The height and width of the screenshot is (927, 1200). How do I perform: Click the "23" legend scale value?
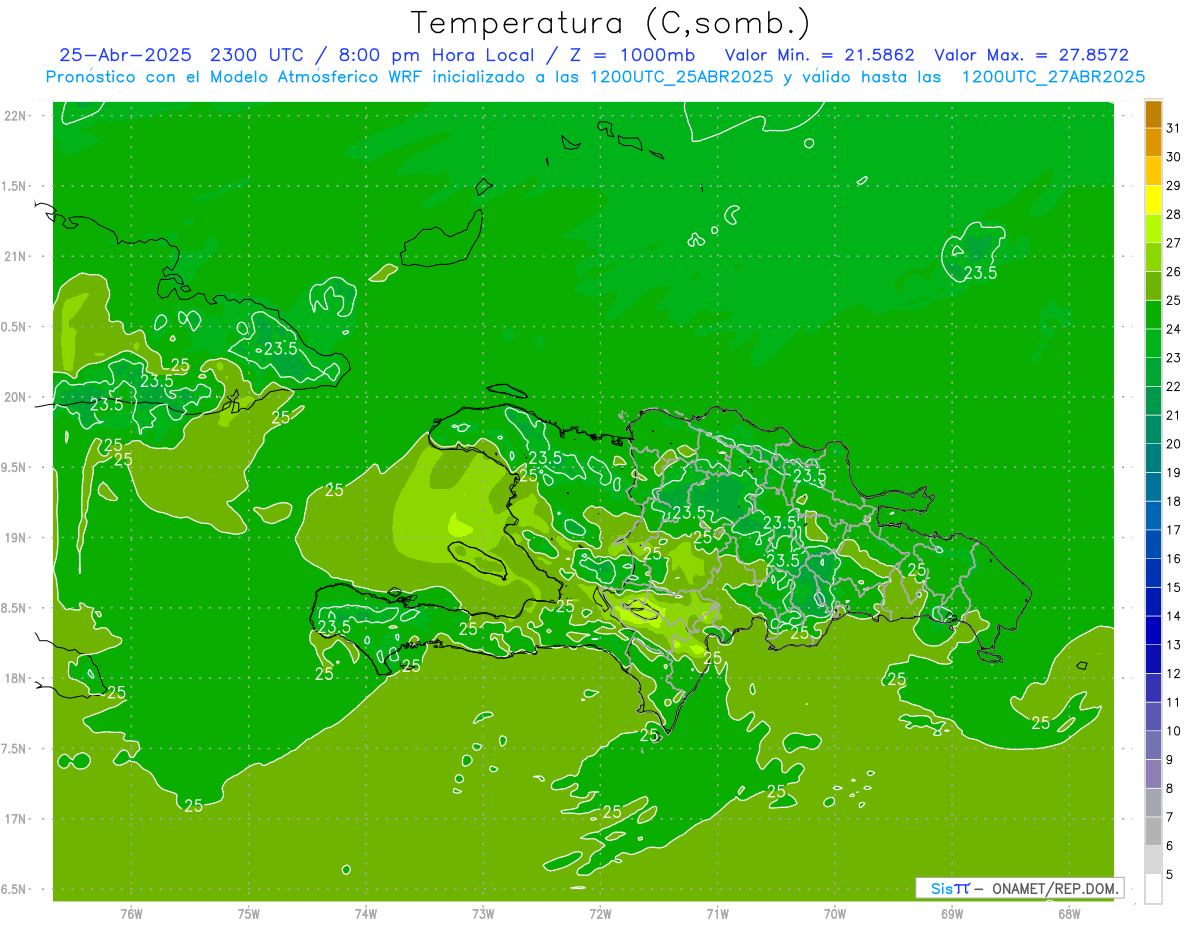(x=1174, y=358)
